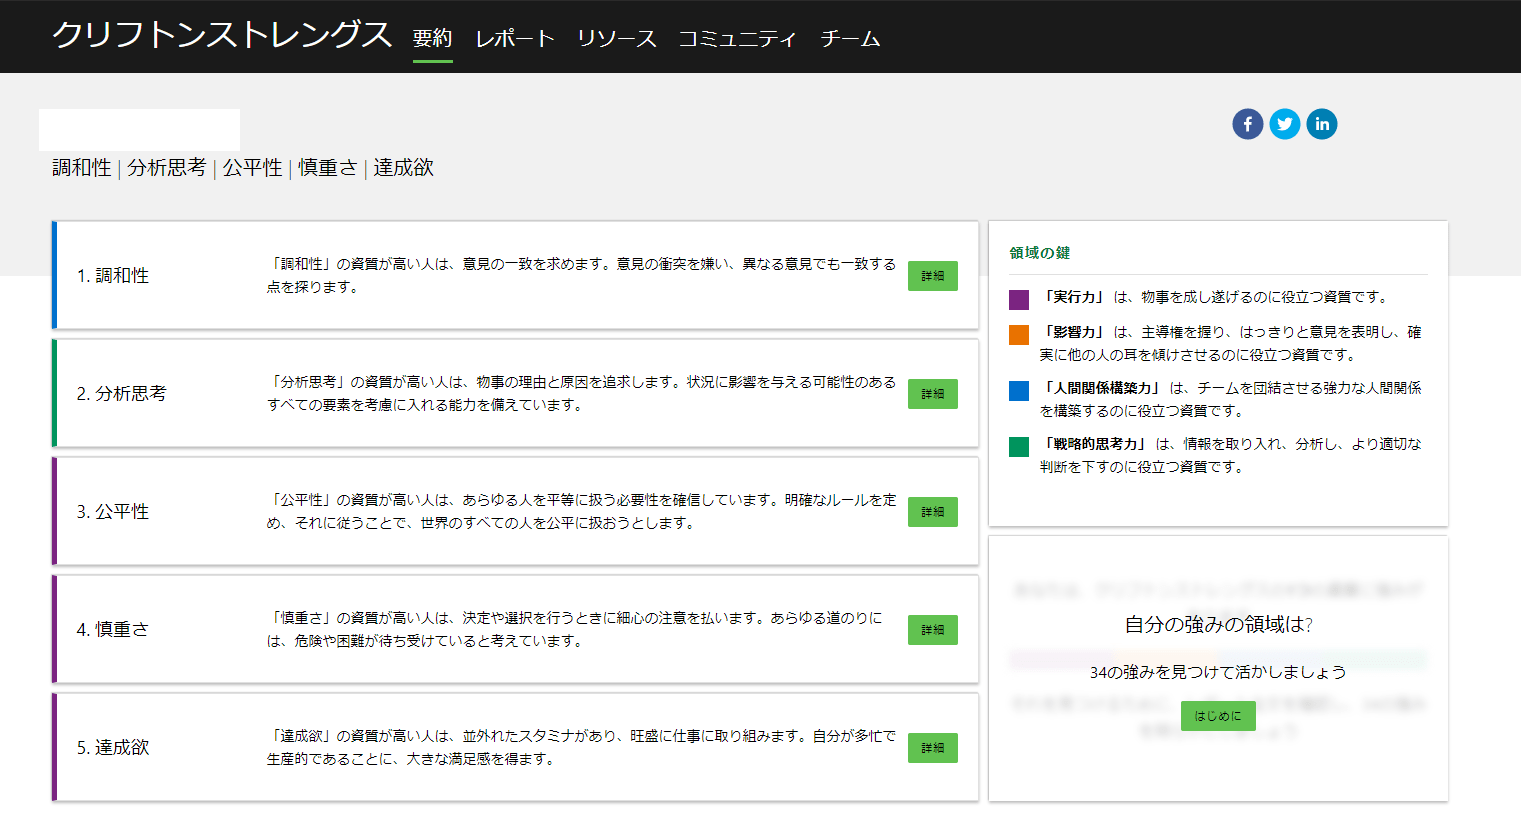This screenshot has height=814, width=1521.
Task: Open 詳細 for 調和性
Action: (x=933, y=276)
